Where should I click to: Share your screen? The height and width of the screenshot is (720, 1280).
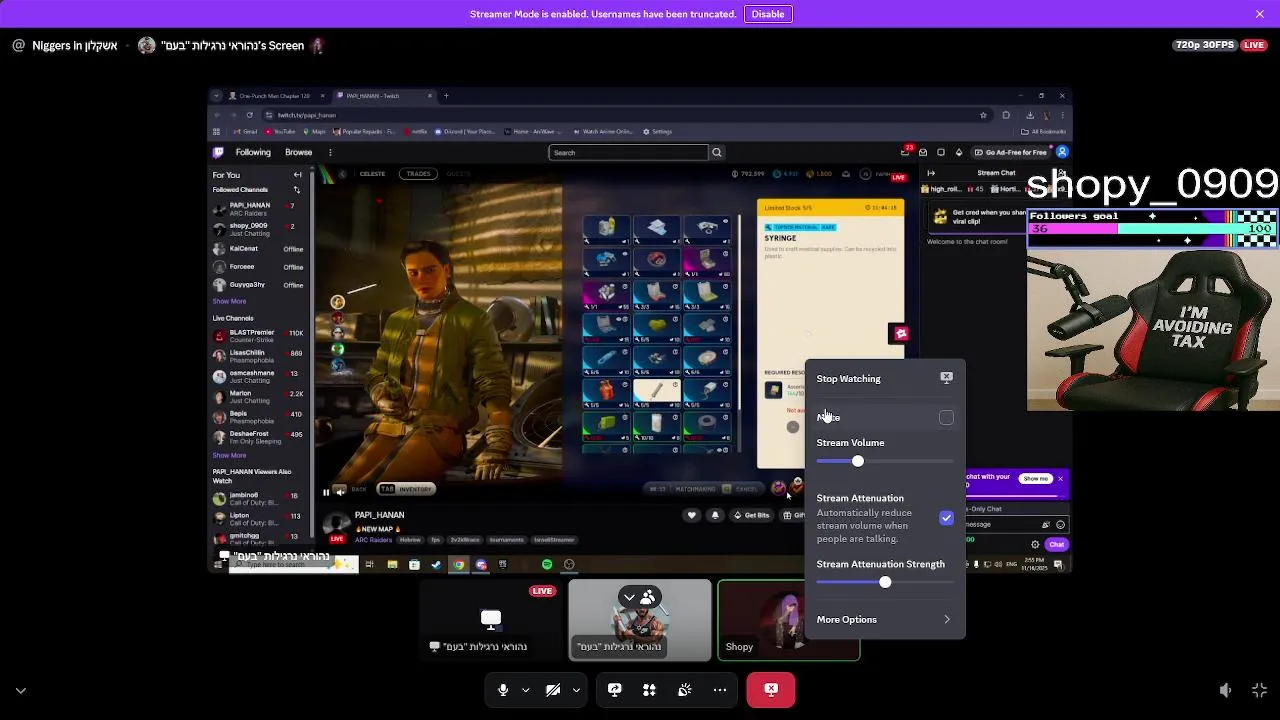tap(614, 690)
